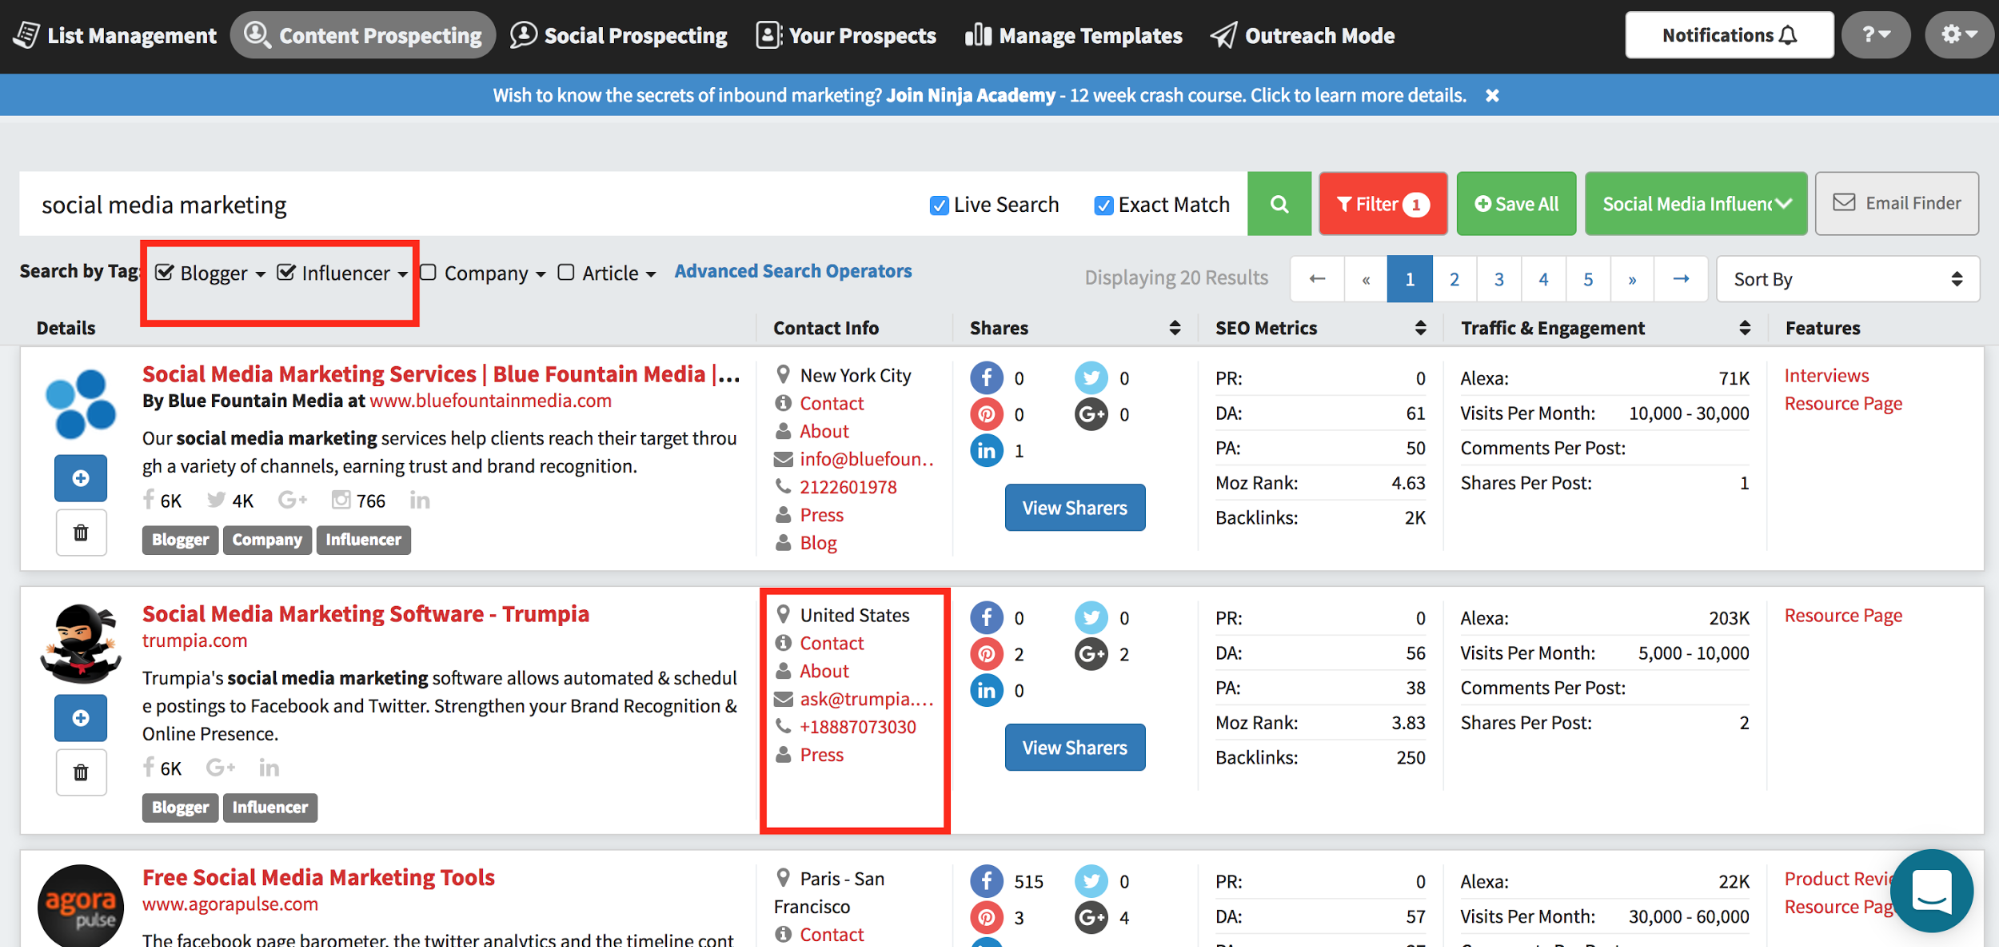
Task: Open Social Prospecting tab
Action: [619, 36]
